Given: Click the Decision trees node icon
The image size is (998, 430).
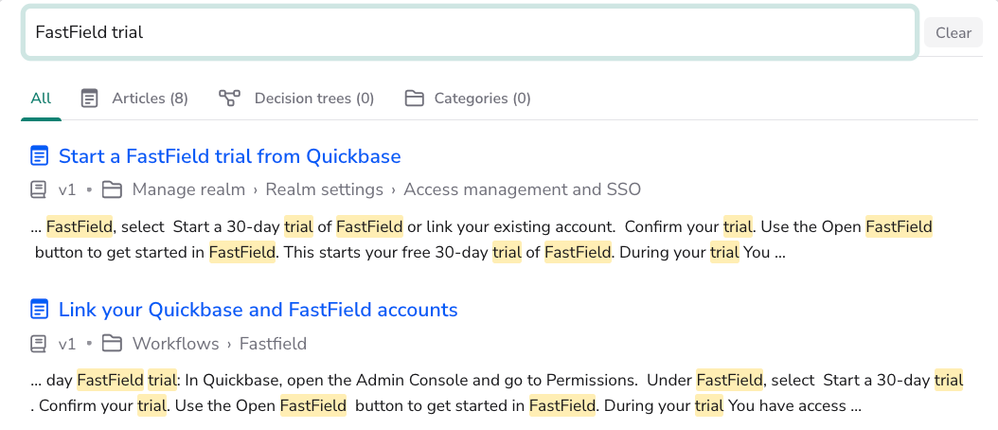Looking at the screenshot, I should (229, 98).
